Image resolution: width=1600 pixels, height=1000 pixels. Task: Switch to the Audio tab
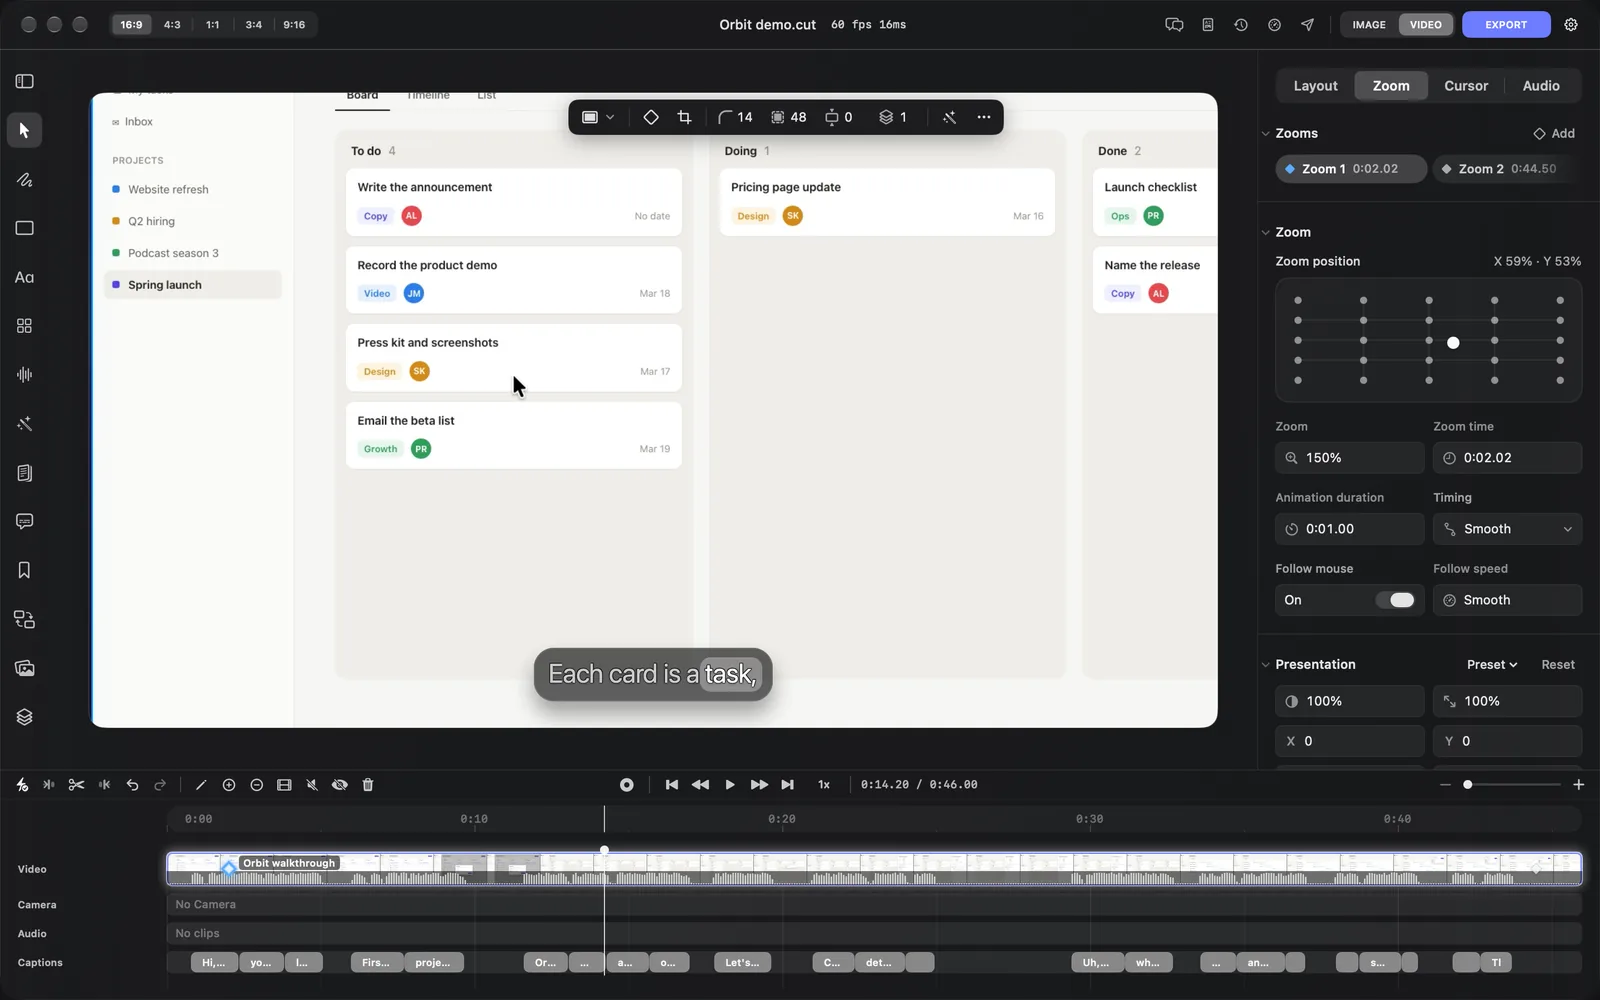[x=1541, y=86]
